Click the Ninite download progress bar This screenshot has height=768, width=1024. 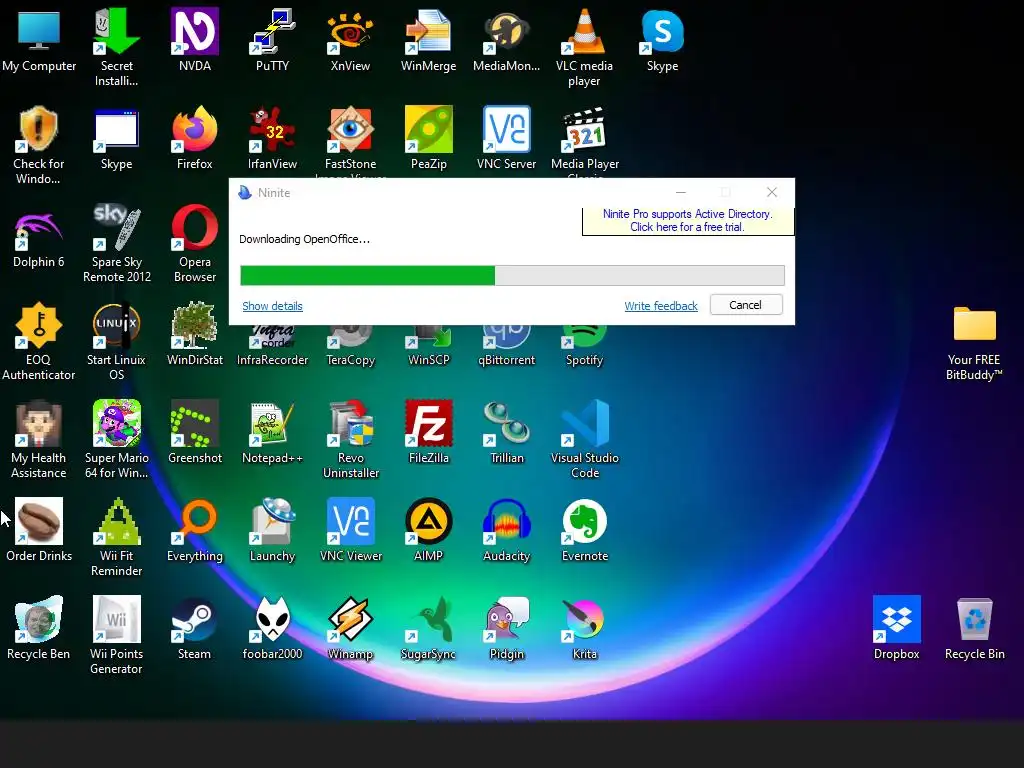tap(512, 276)
